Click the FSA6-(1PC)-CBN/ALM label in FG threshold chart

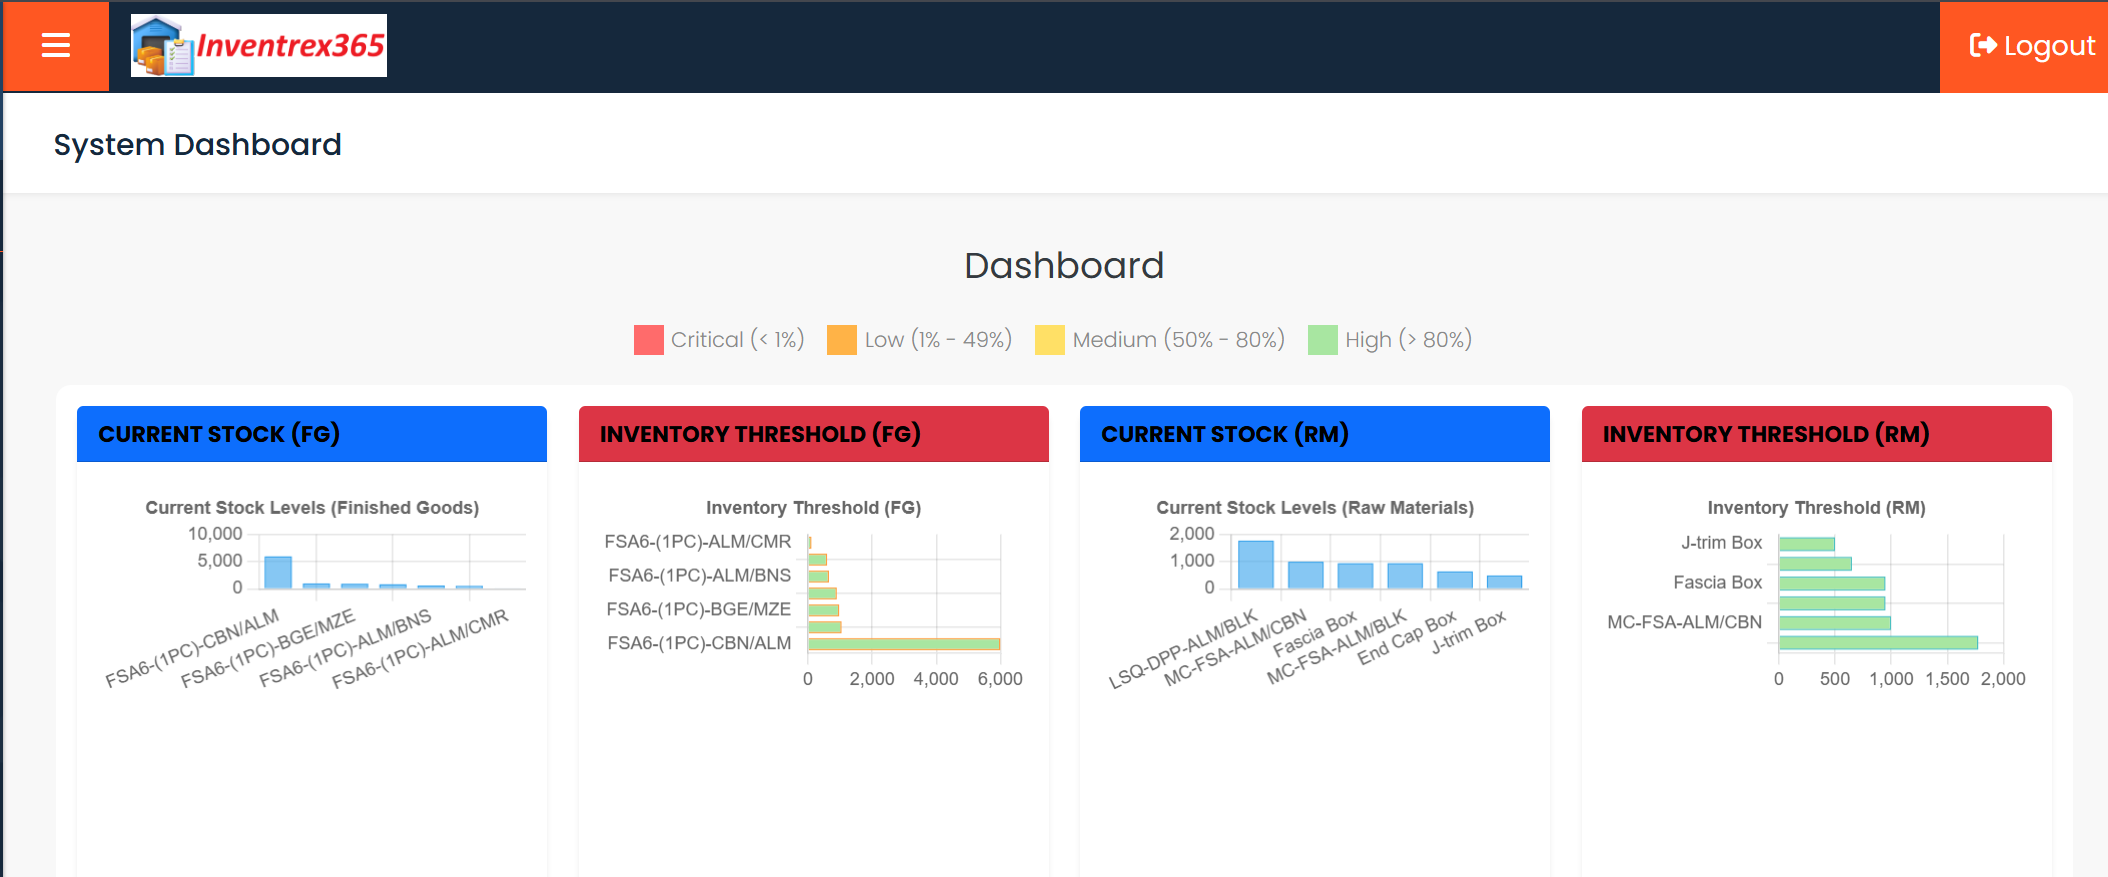pos(699,643)
